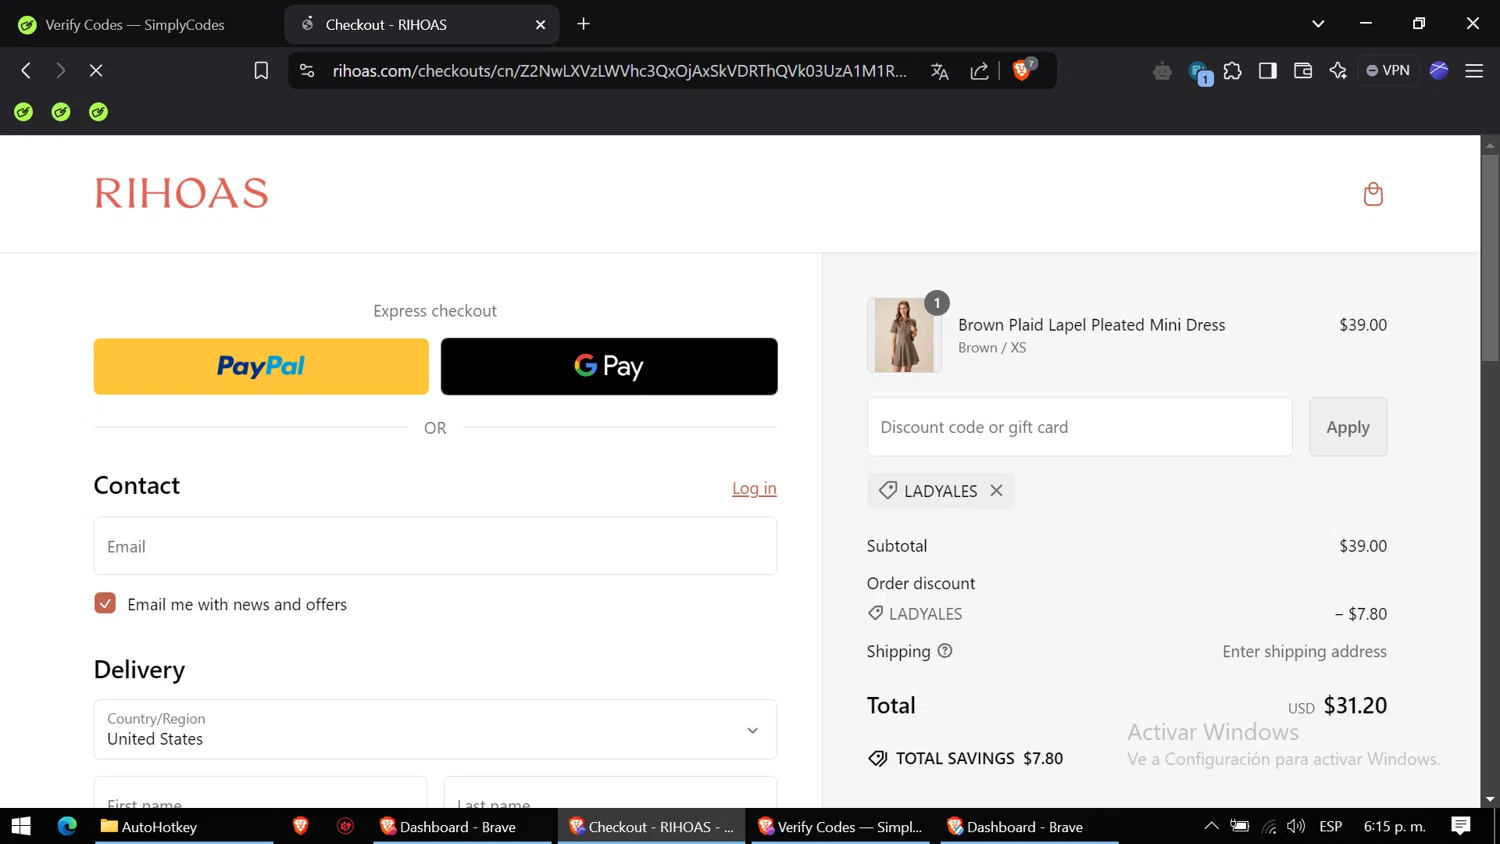
Task: Open the Brave VPN button
Action: pos(1388,70)
